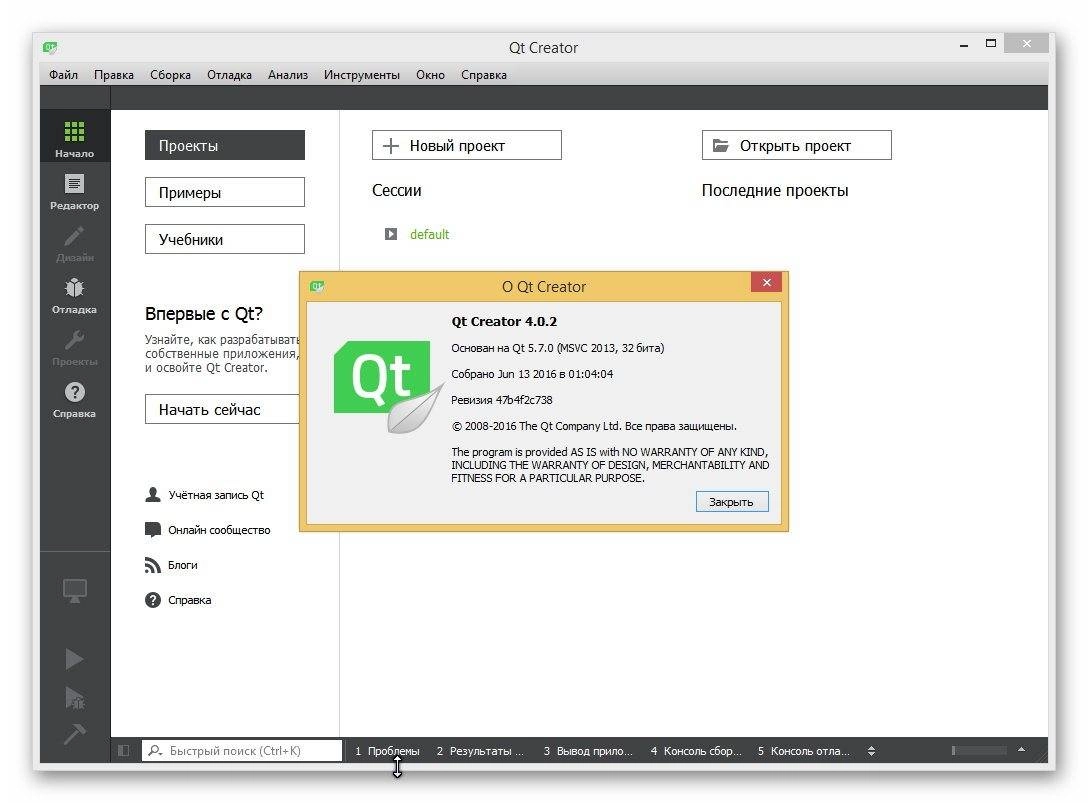Open the Отладка mode with bug icon
The height and width of the screenshot is (803, 1088).
(x=74, y=295)
